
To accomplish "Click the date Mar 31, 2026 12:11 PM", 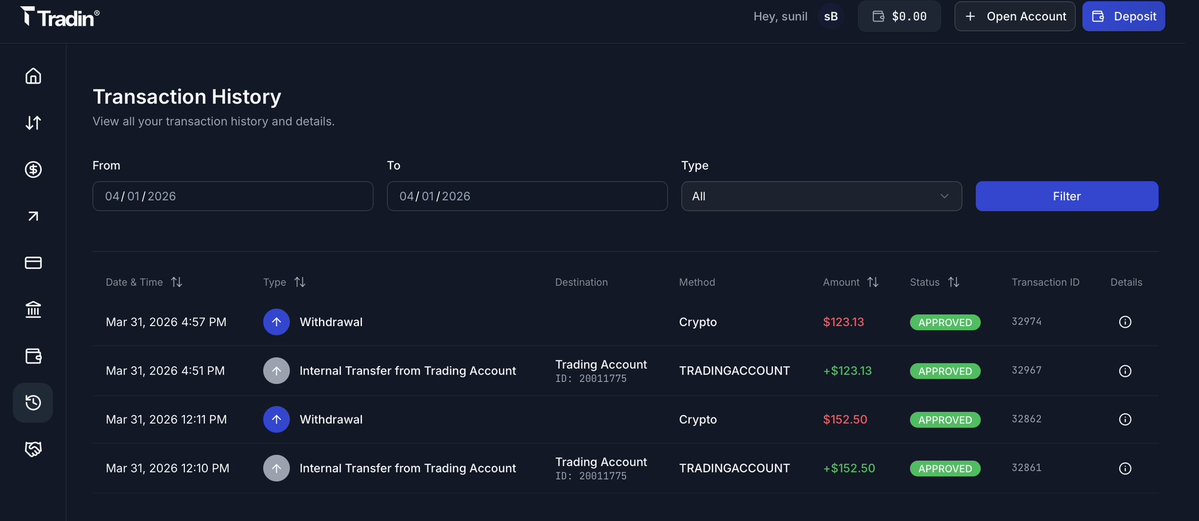I will (x=166, y=419).
